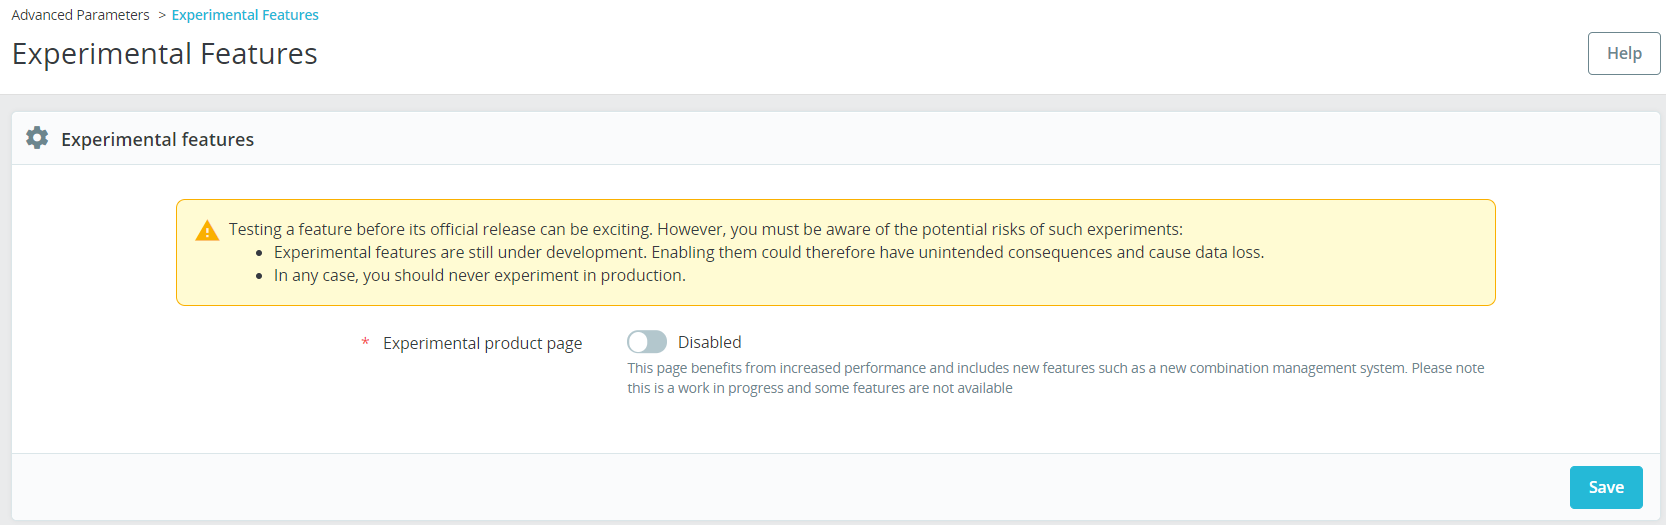Click the large Experimental Features page title
This screenshot has height=525, width=1666.
[165, 54]
